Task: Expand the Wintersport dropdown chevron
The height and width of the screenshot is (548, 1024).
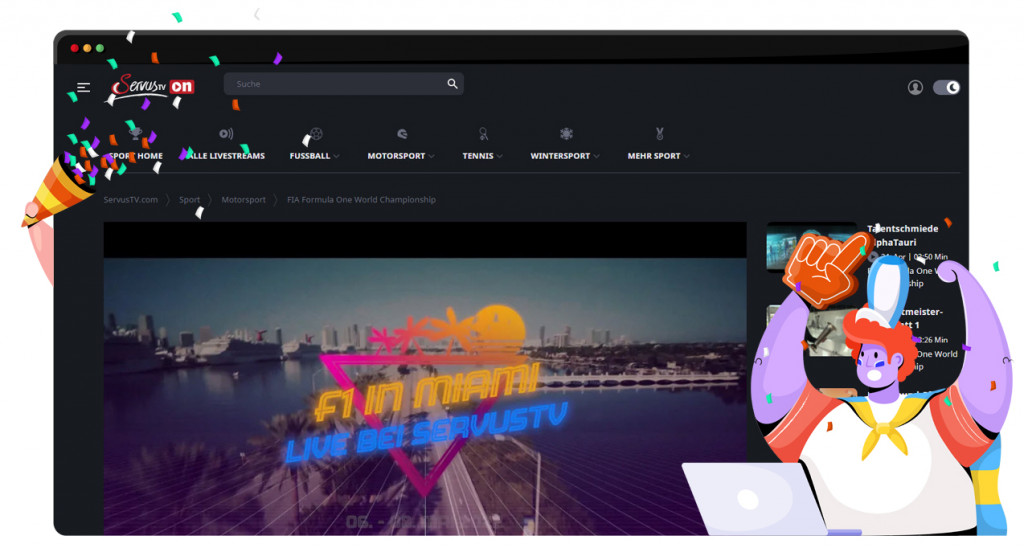Action: pos(596,156)
